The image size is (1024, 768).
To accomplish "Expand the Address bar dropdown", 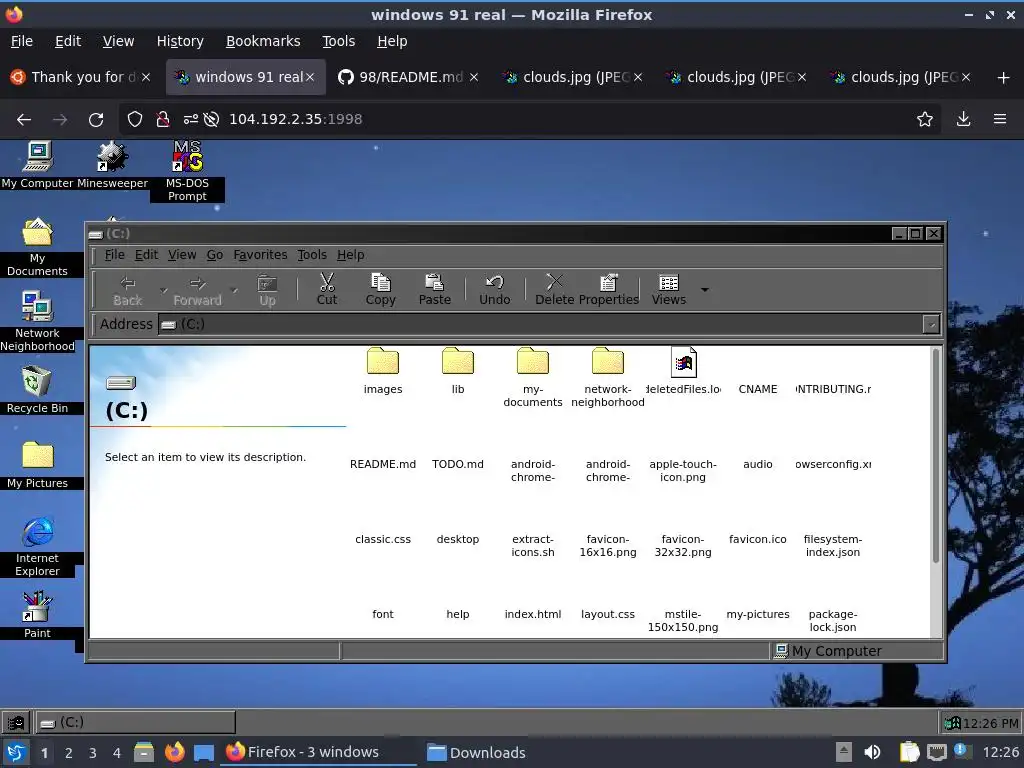I will (x=931, y=324).
